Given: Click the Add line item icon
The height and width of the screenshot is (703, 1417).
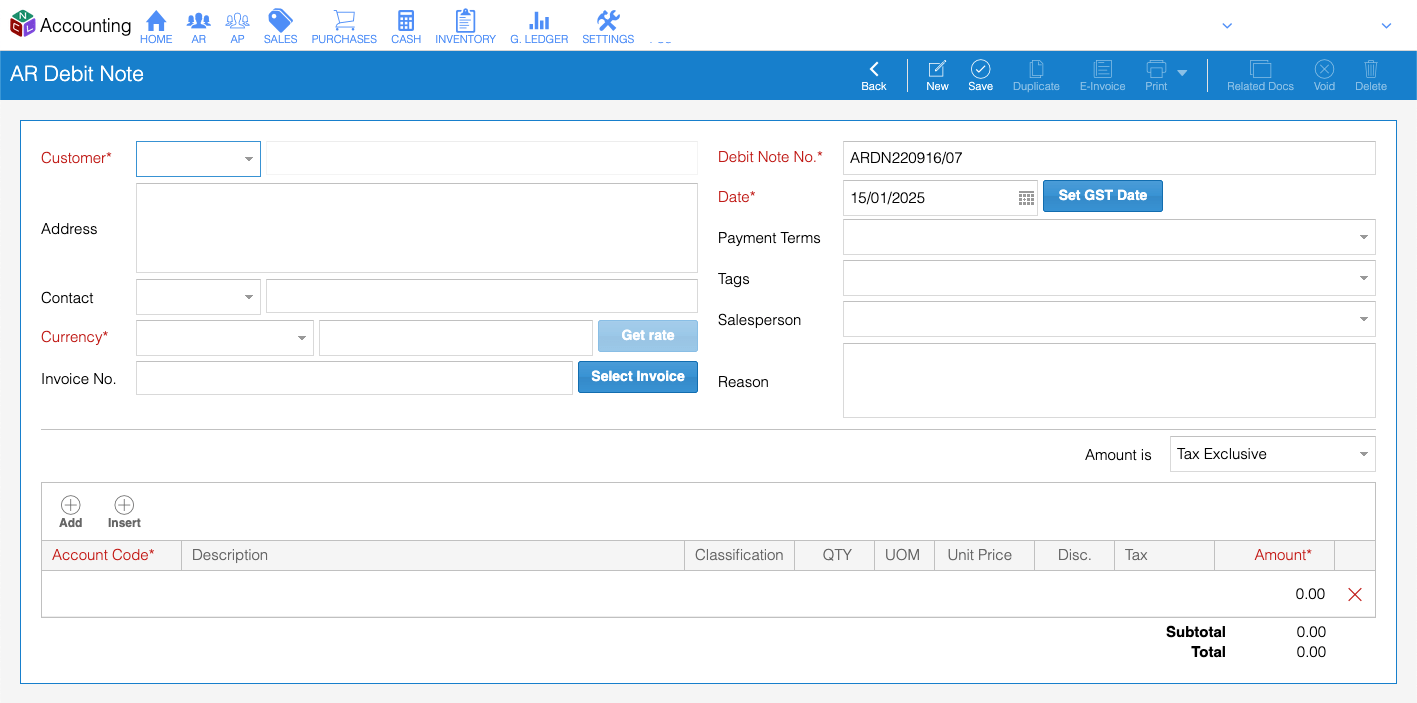Looking at the screenshot, I should [x=71, y=506].
